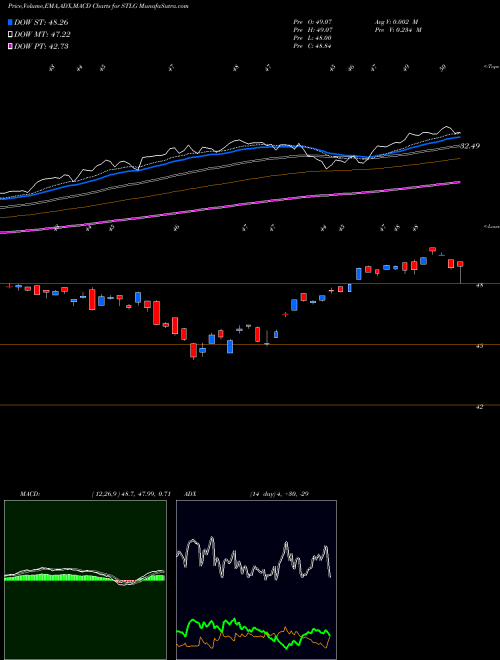Viewport: 500px width, 660px height.
Task: Click the '<Tops' marker label
Action: pos(492,67)
